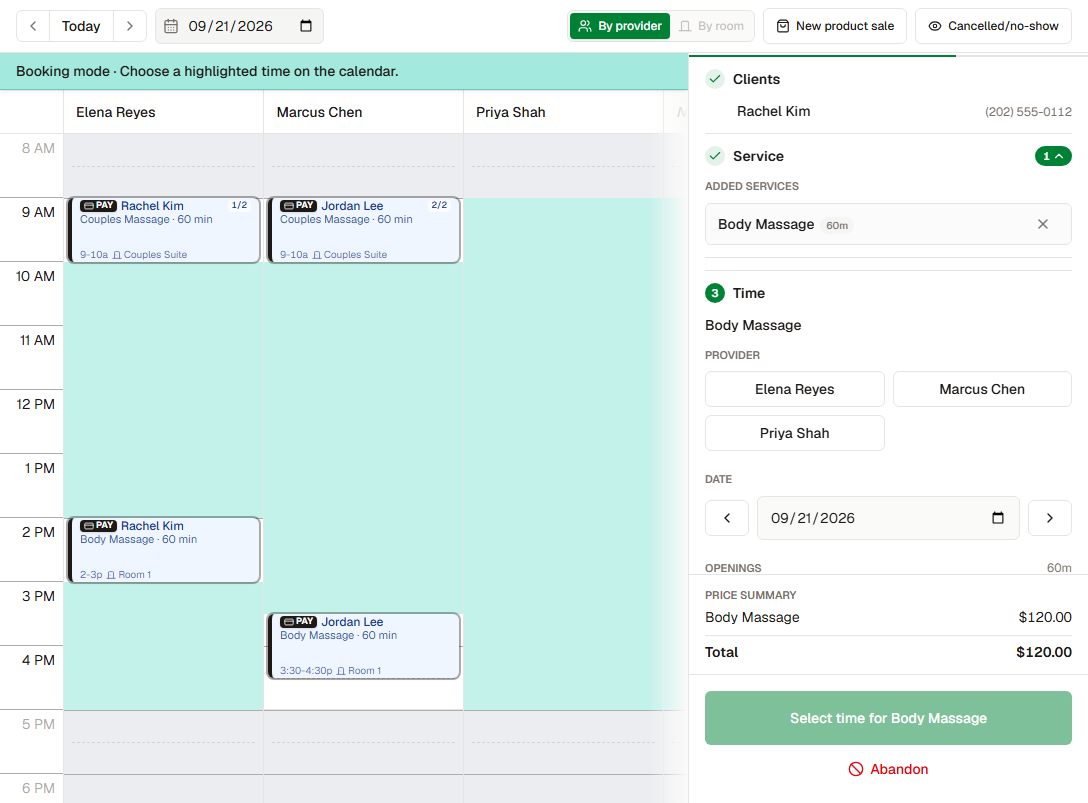
Task: Open Rachel Kim's 9-10a Couples Massage appointment
Action: tap(164, 230)
